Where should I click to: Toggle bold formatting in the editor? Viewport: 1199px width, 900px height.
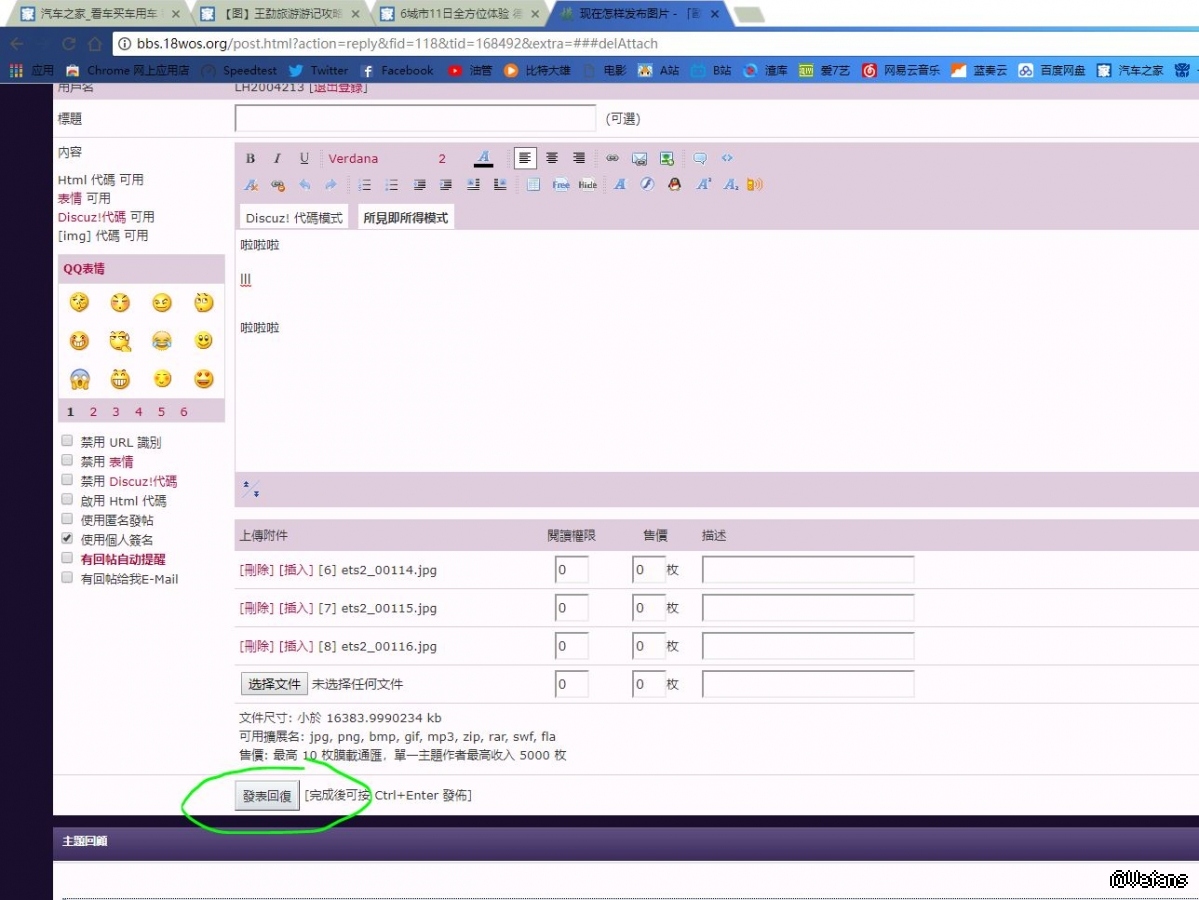(x=251, y=159)
